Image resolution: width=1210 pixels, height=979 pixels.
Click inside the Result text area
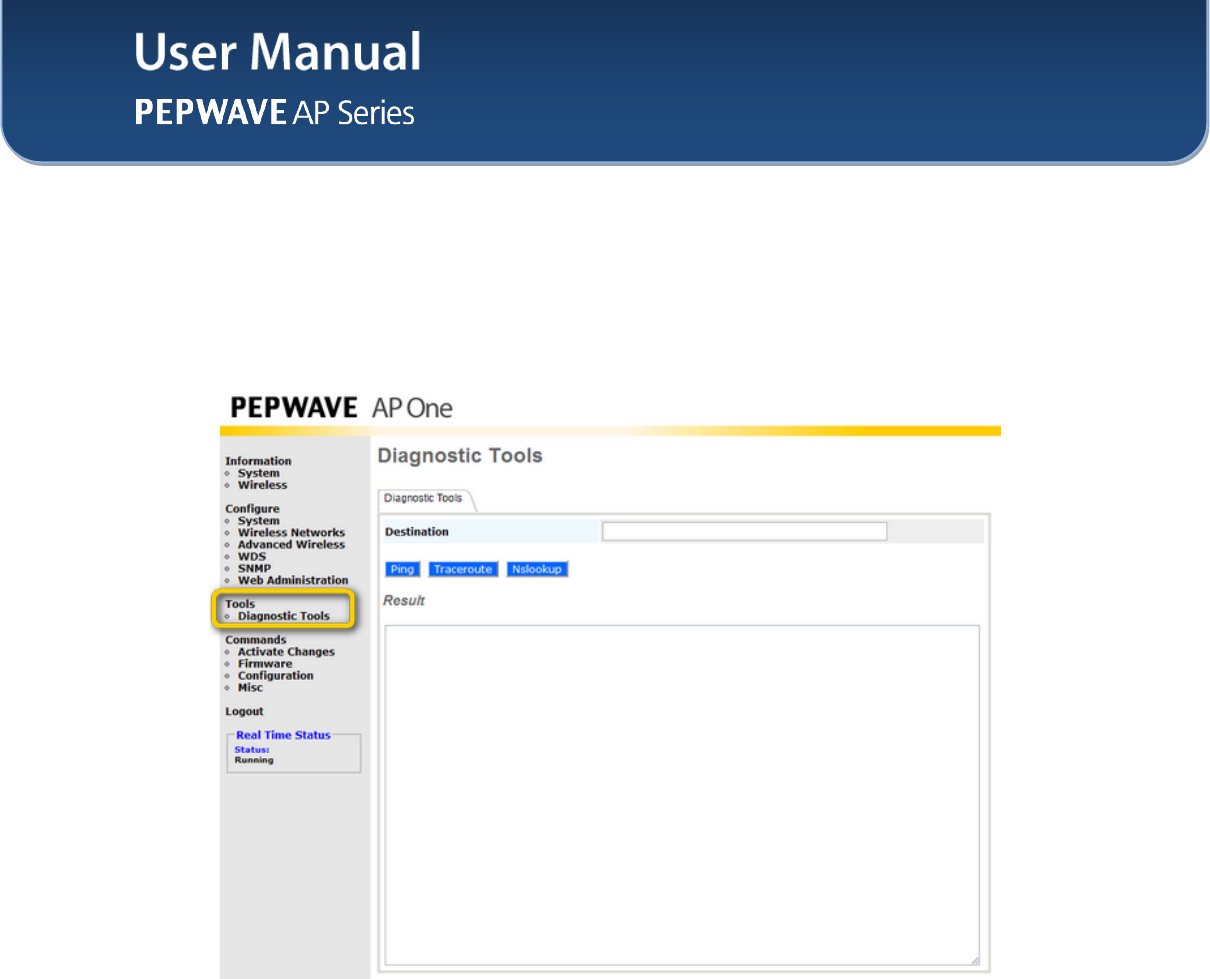pos(682,796)
